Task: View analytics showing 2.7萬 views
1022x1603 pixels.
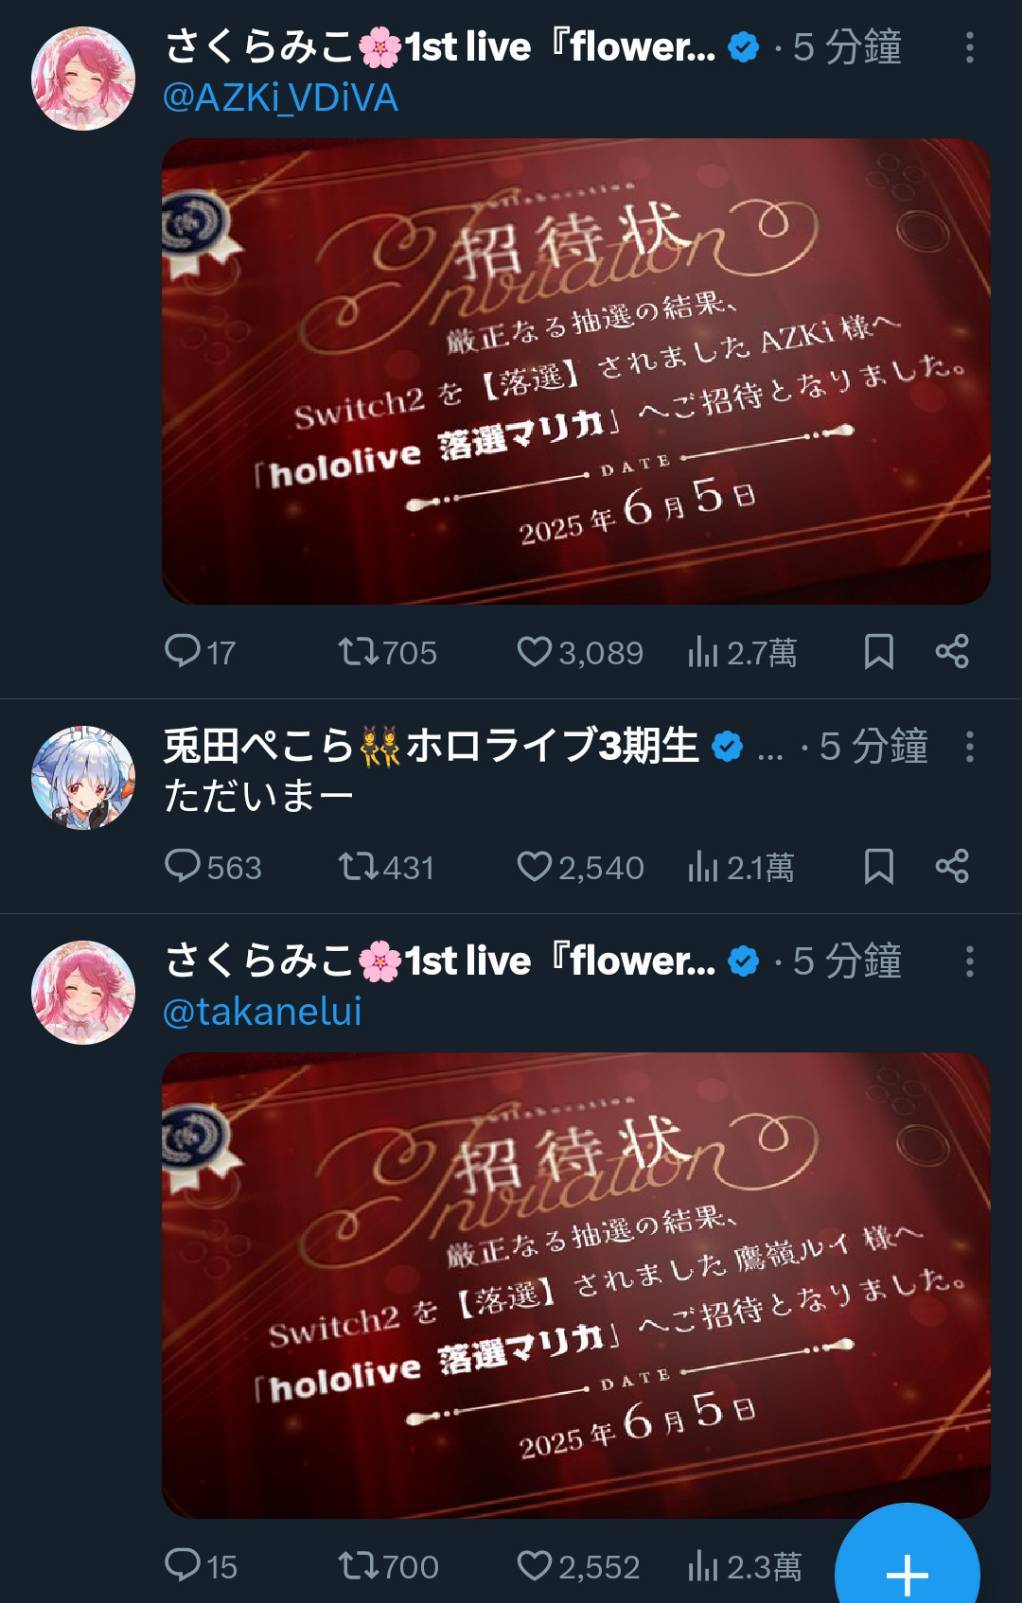Action: (x=742, y=652)
